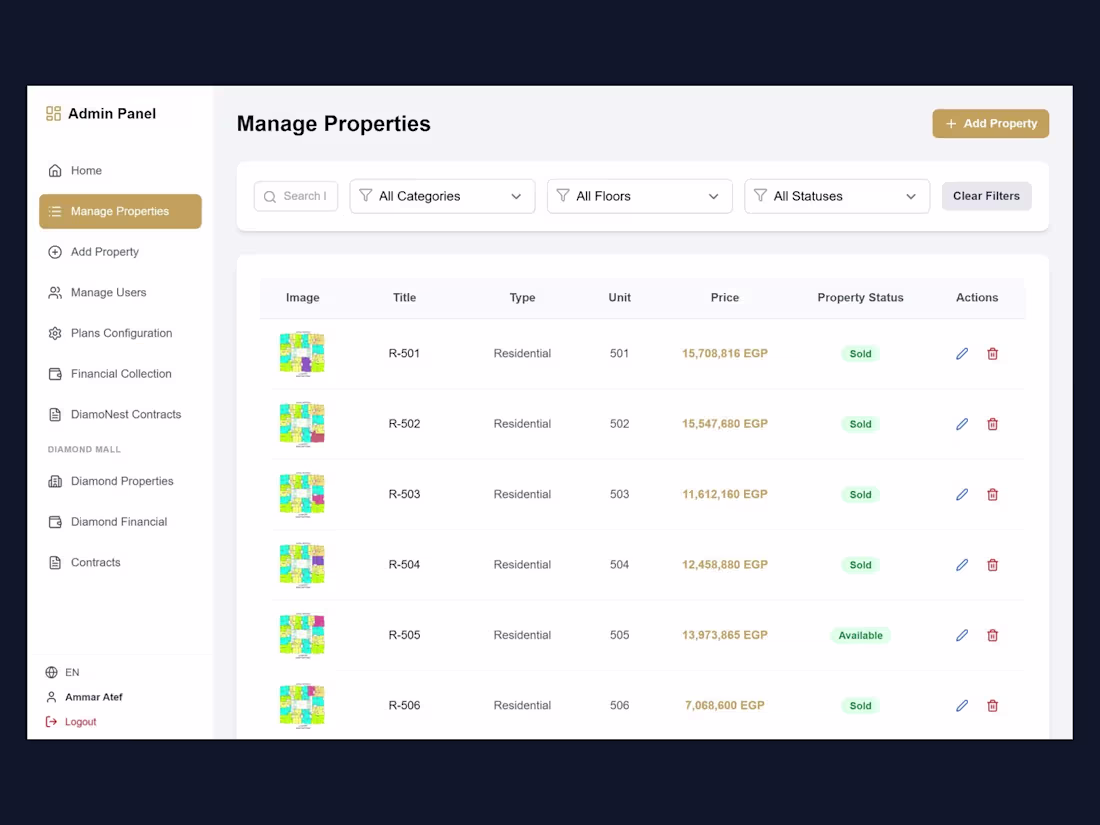Open Plans Configuration page
This screenshot has height=825, width=1100.
pos(120,333)
